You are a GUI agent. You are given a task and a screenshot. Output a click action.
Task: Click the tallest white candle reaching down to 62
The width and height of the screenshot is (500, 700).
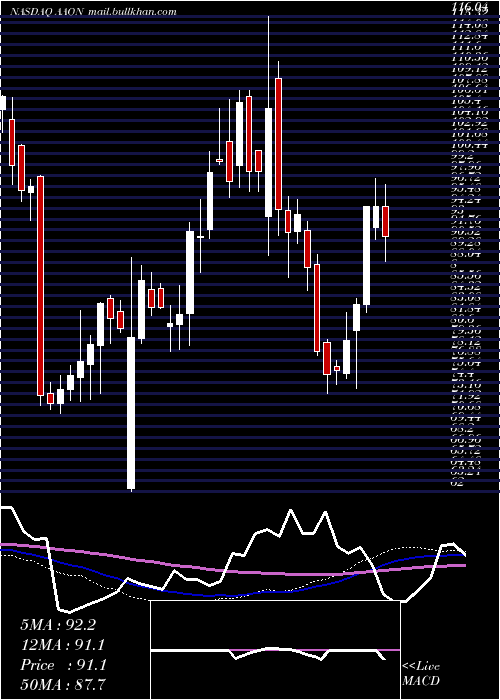coord(131,413)
